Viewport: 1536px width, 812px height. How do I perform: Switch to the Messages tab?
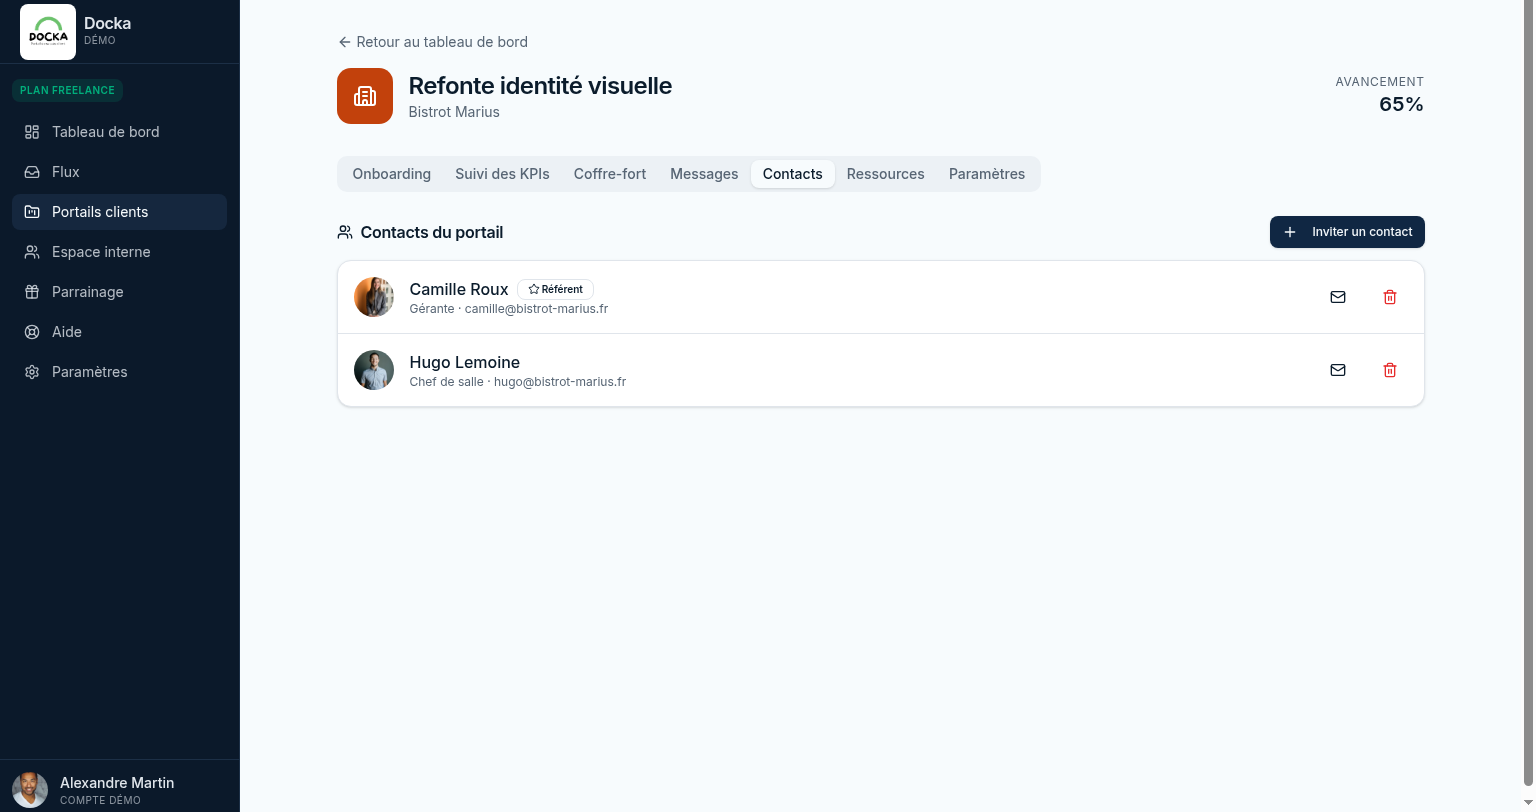click(x=704, y=174)
